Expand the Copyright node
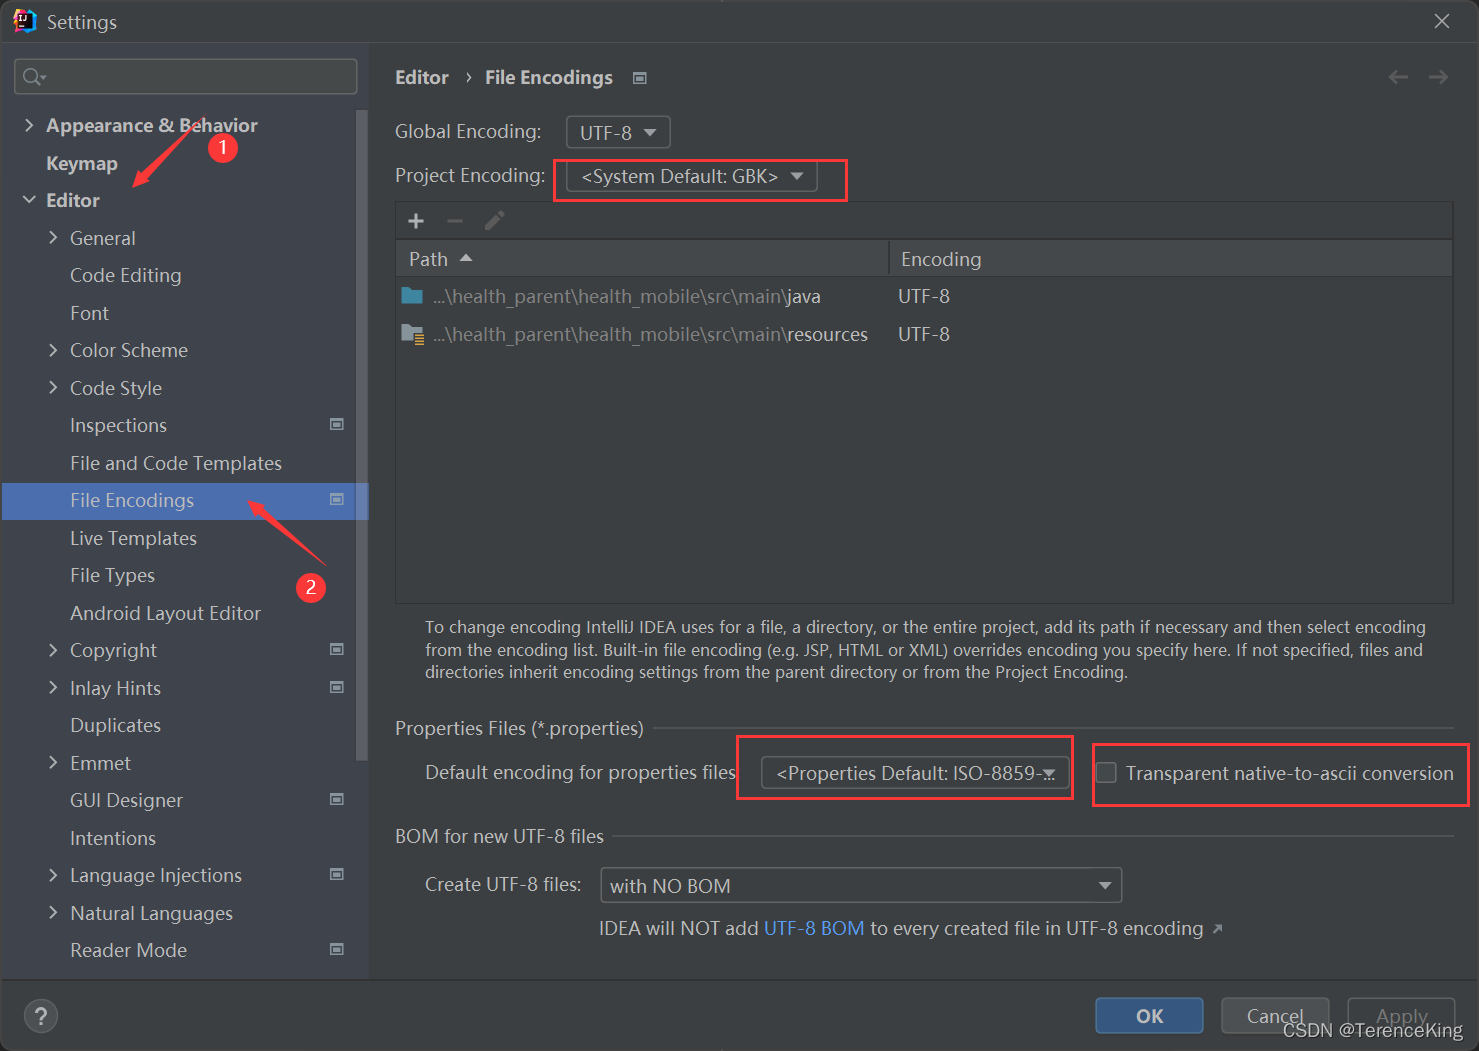Image resolution: width=1479 pixels, height=1051 pixels. 53,650
